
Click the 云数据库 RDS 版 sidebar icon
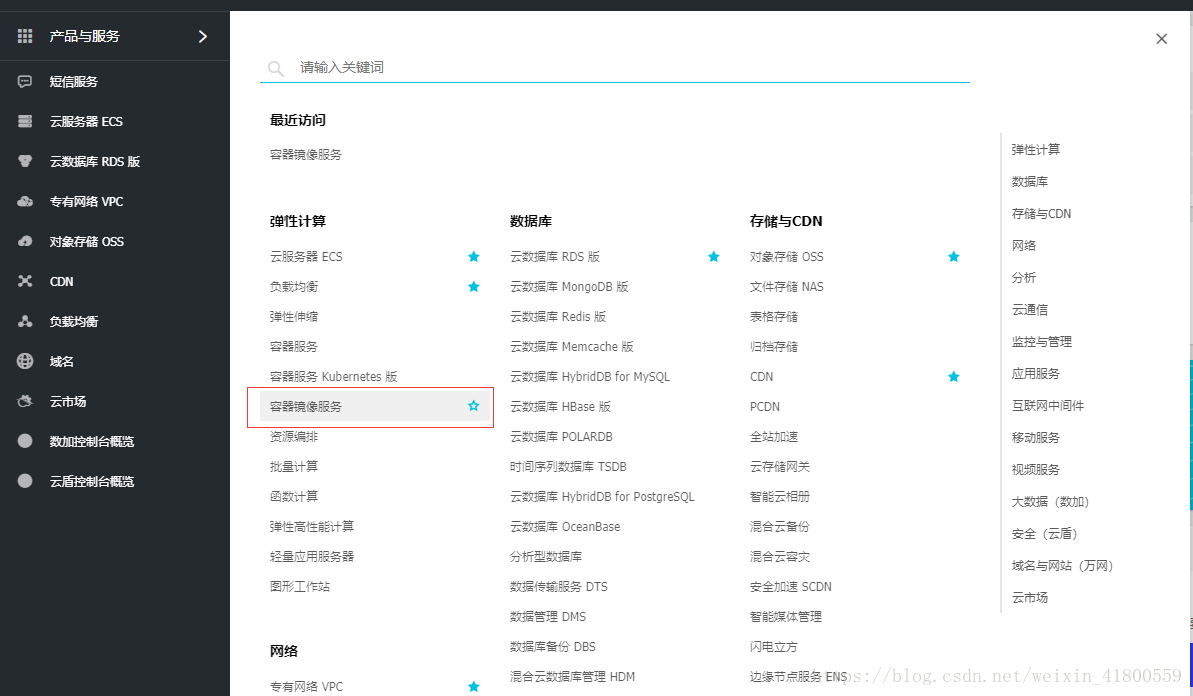pos(25,161)
